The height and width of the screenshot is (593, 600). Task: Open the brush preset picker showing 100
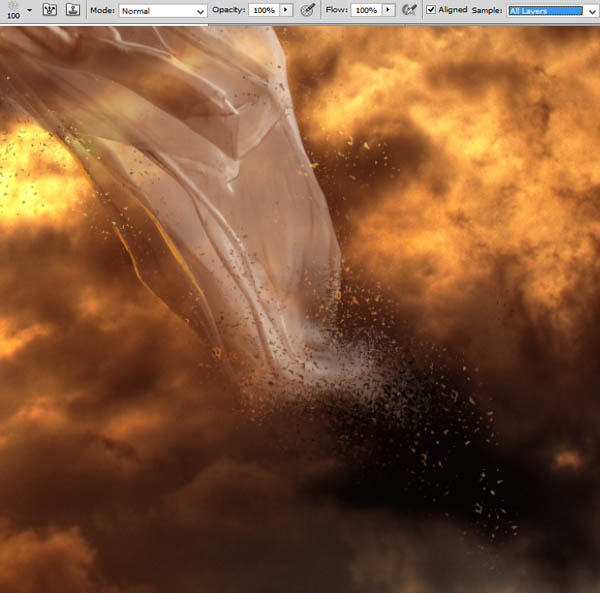tap(13, 10)
